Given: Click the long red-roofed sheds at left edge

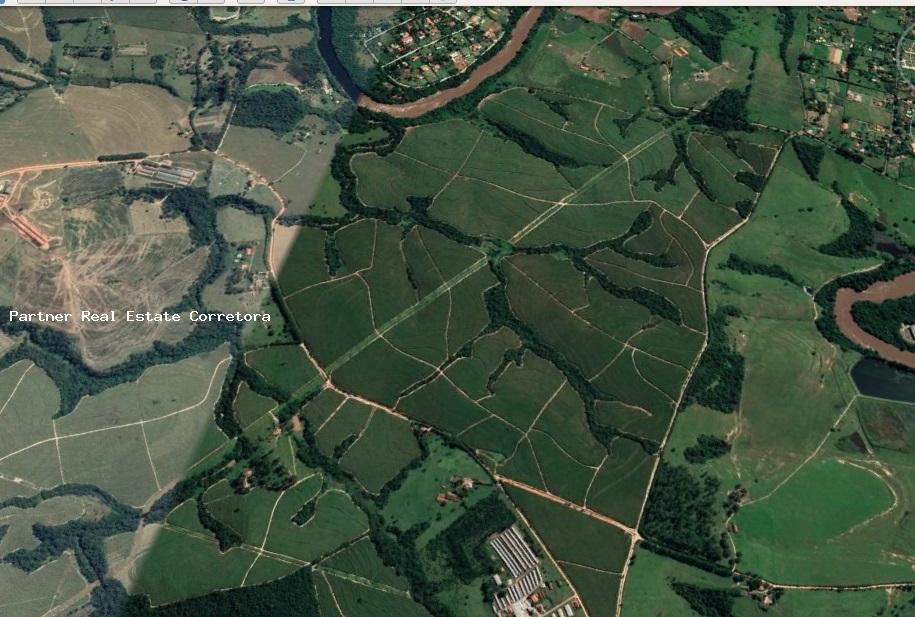Looking at the screenshot, I should pyautogui.click(x=25, y=225).
